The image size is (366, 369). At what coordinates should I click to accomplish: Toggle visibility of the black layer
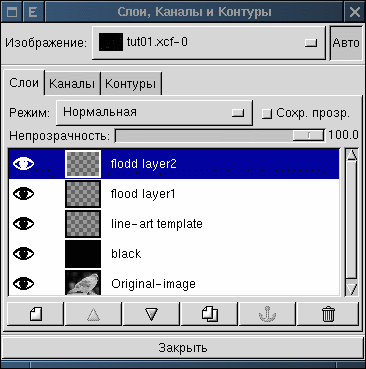click(23, 254)
